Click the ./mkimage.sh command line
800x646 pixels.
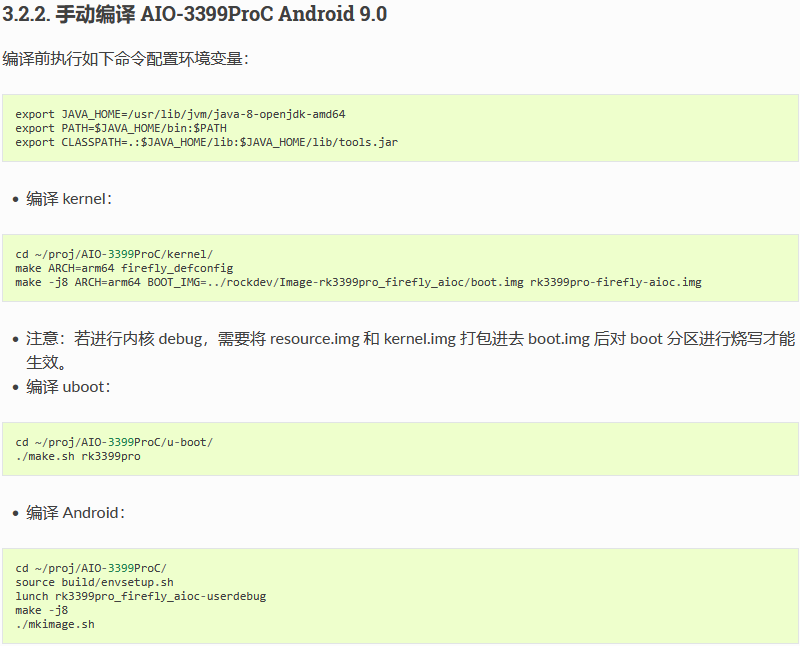tap(55, 625)
